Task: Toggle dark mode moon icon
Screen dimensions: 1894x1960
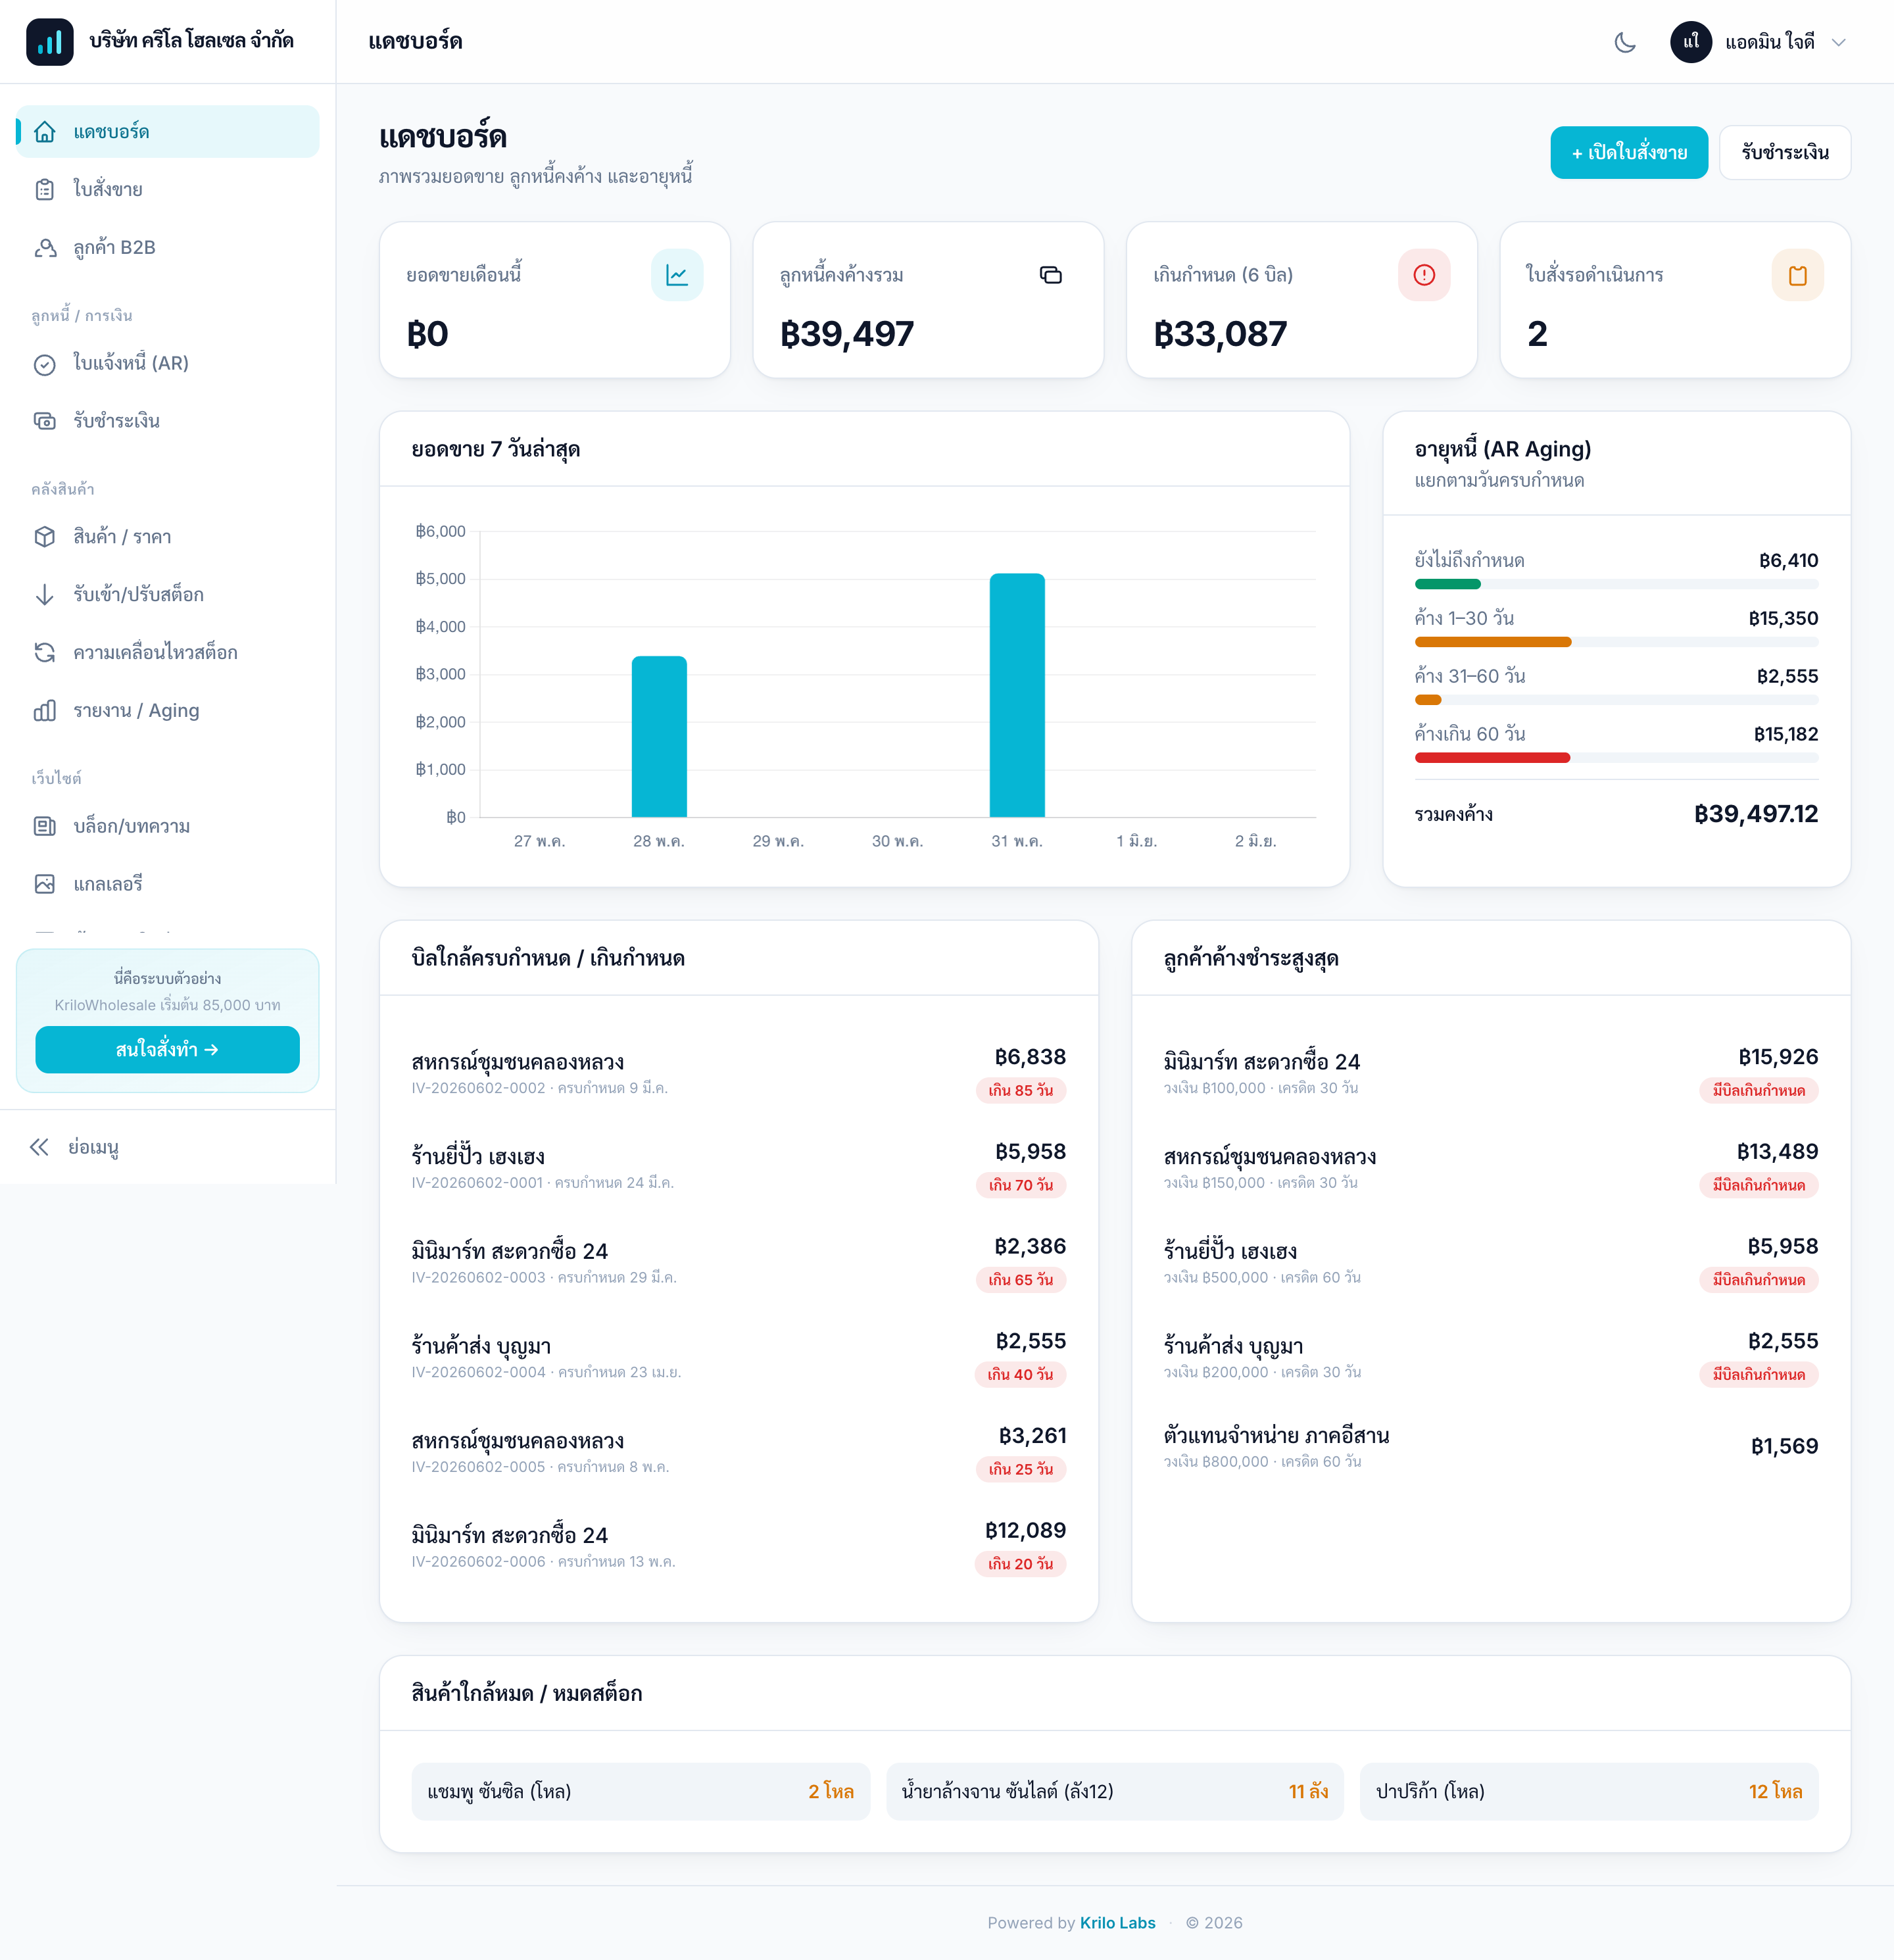Action: pyautogui.click(x=1625, y=42)
